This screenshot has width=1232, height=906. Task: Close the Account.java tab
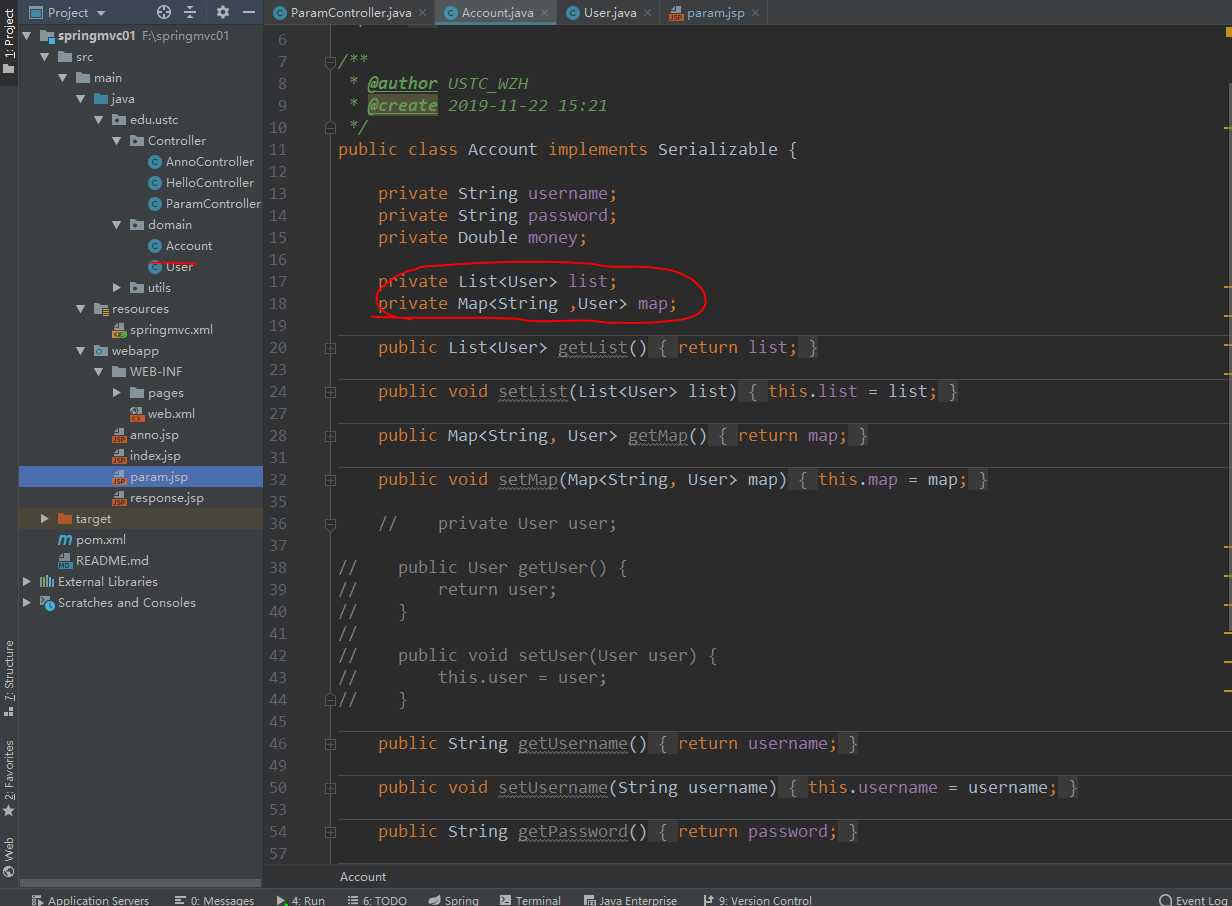[x=544, y=13]
